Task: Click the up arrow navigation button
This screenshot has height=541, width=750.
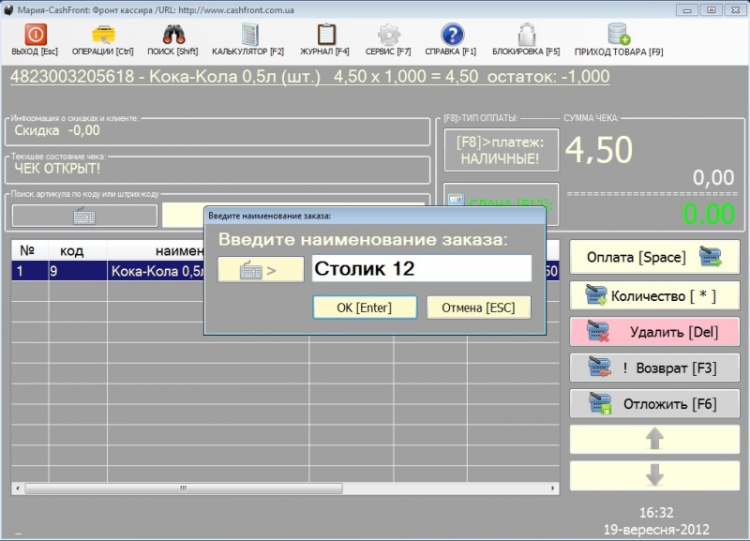Action: 654,439
